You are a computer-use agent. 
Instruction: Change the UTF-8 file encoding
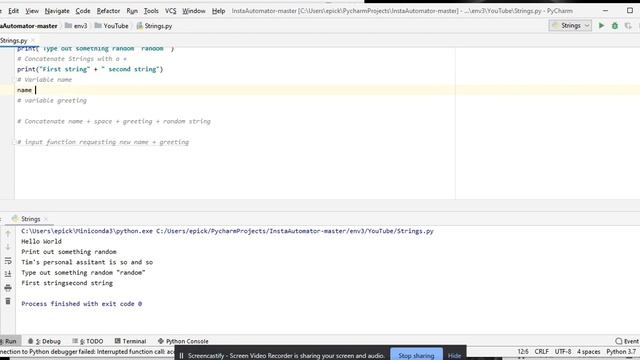point(563,351)
